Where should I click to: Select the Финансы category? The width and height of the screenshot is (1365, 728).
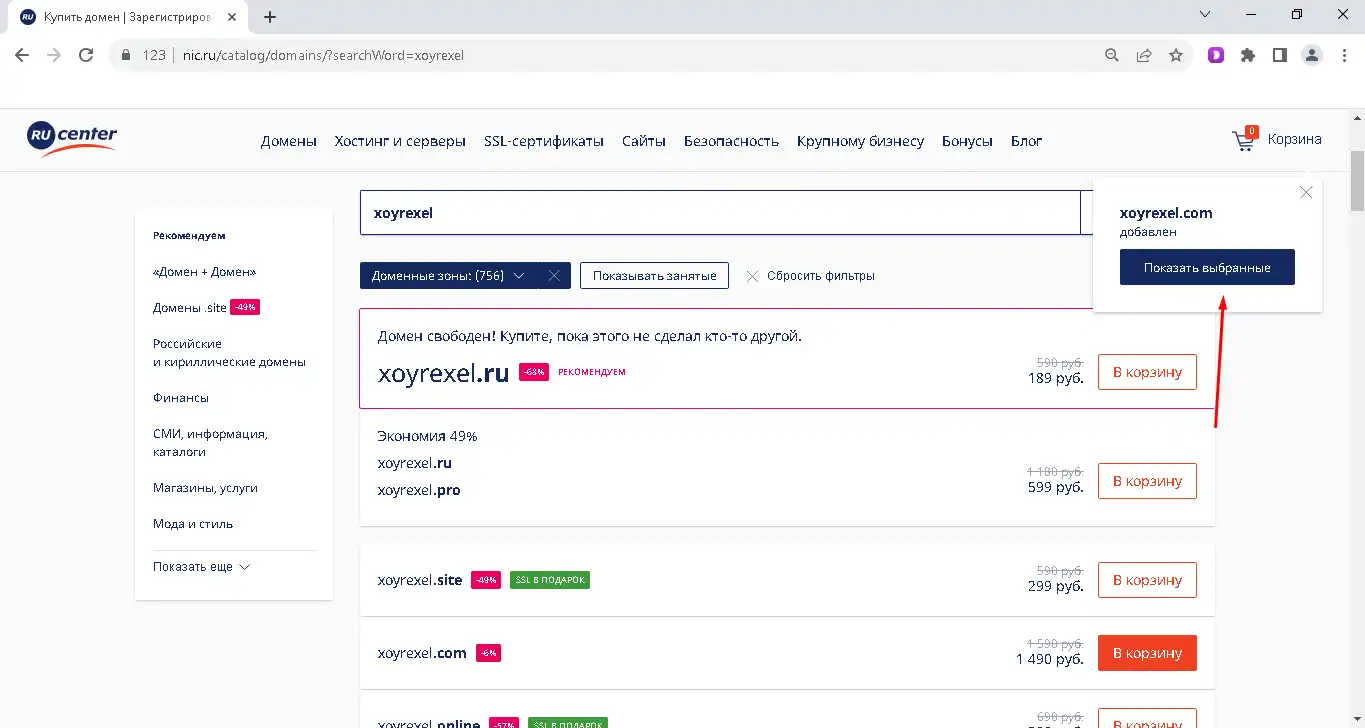pos(181,398)
